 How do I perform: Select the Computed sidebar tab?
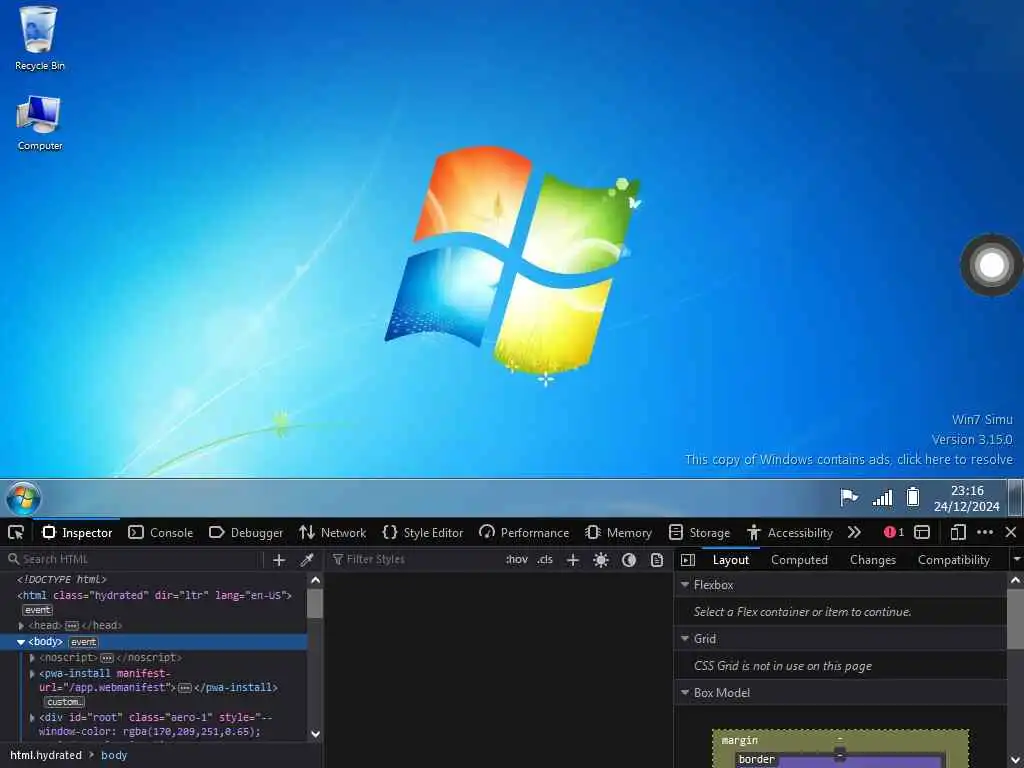799,560
